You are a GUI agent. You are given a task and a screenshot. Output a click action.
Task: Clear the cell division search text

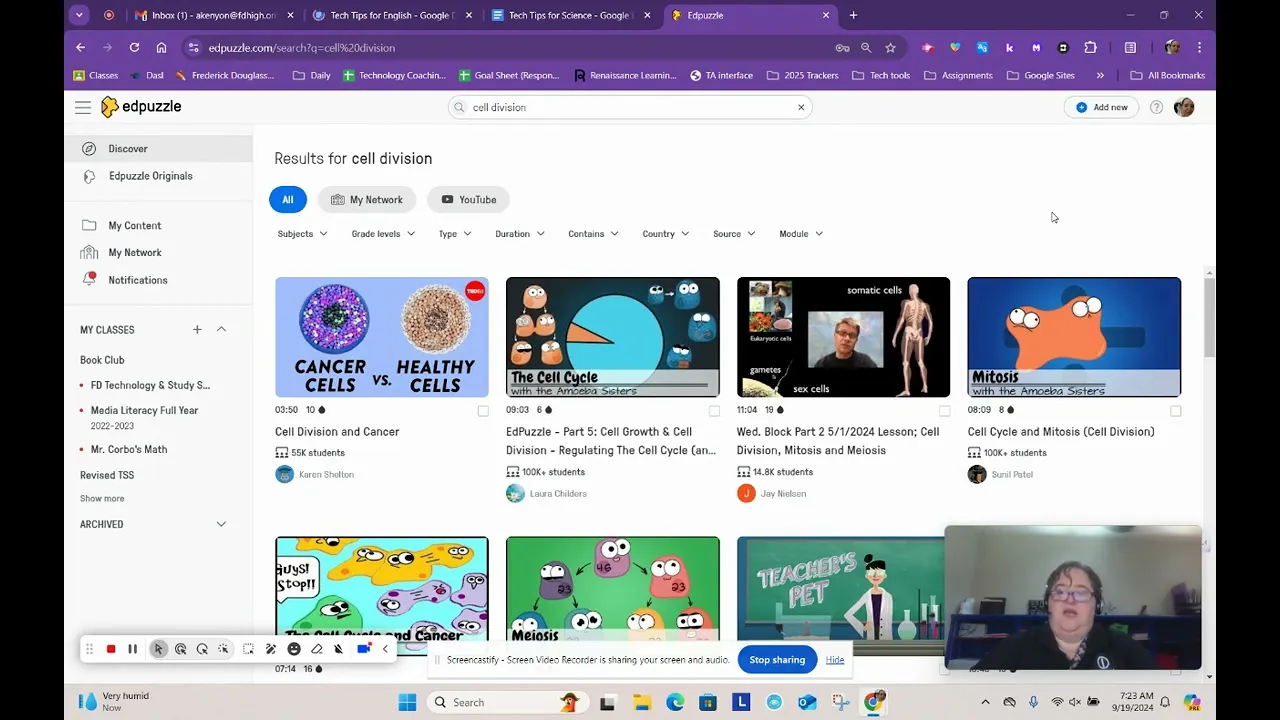pyautogui.click(x=800, y=107)
